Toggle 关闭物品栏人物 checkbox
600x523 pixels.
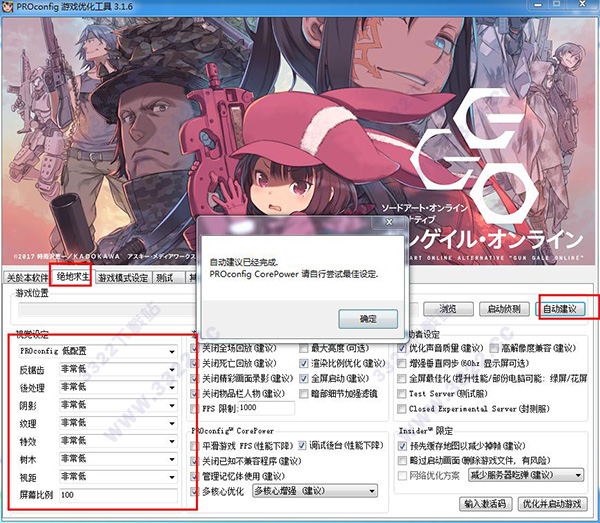pyautogui.click(x=194, y=394)
